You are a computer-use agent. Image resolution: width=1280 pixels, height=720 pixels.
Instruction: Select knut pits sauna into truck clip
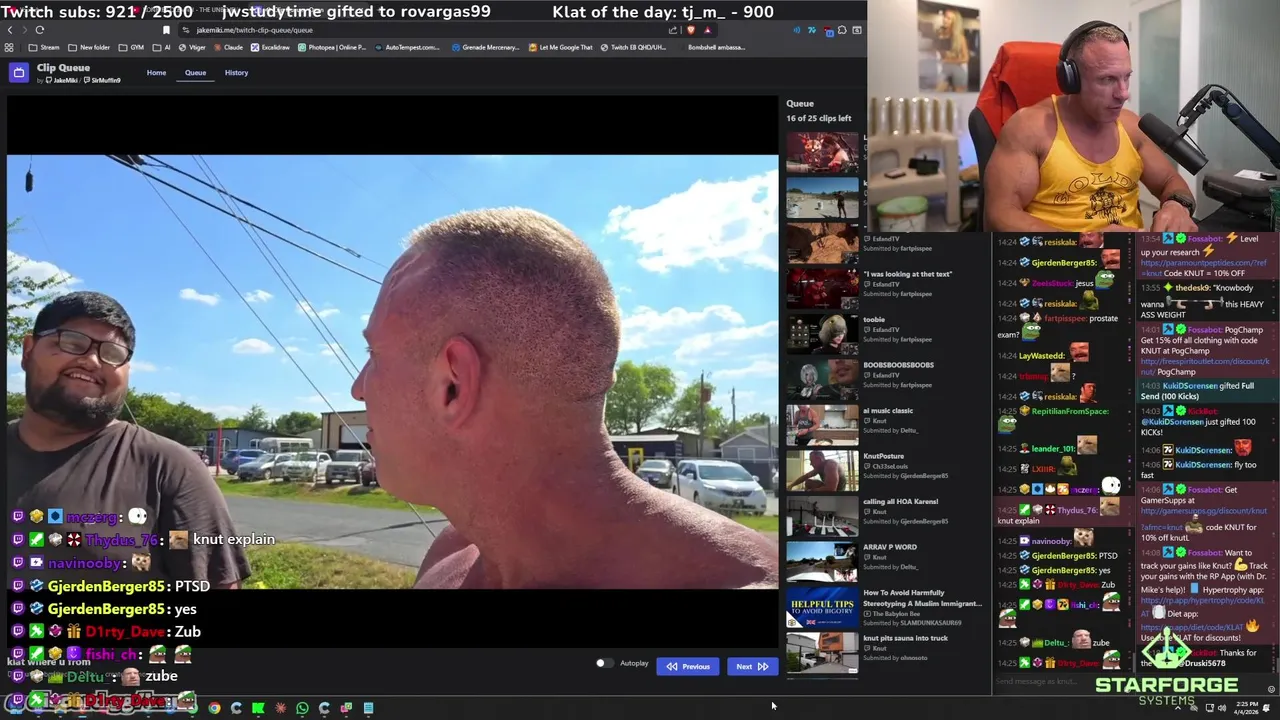(822, 652)
